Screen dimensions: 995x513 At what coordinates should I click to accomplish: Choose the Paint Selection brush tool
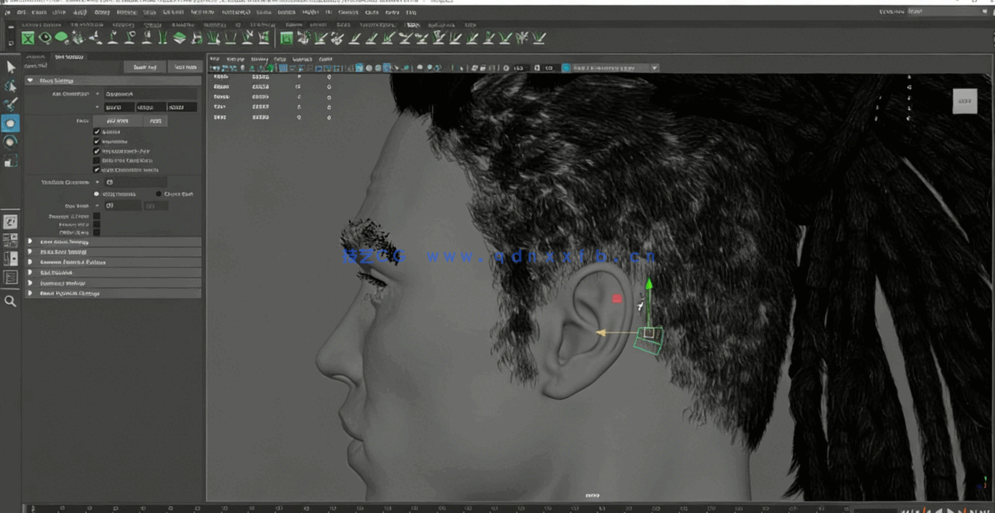[x=10, y=104]
